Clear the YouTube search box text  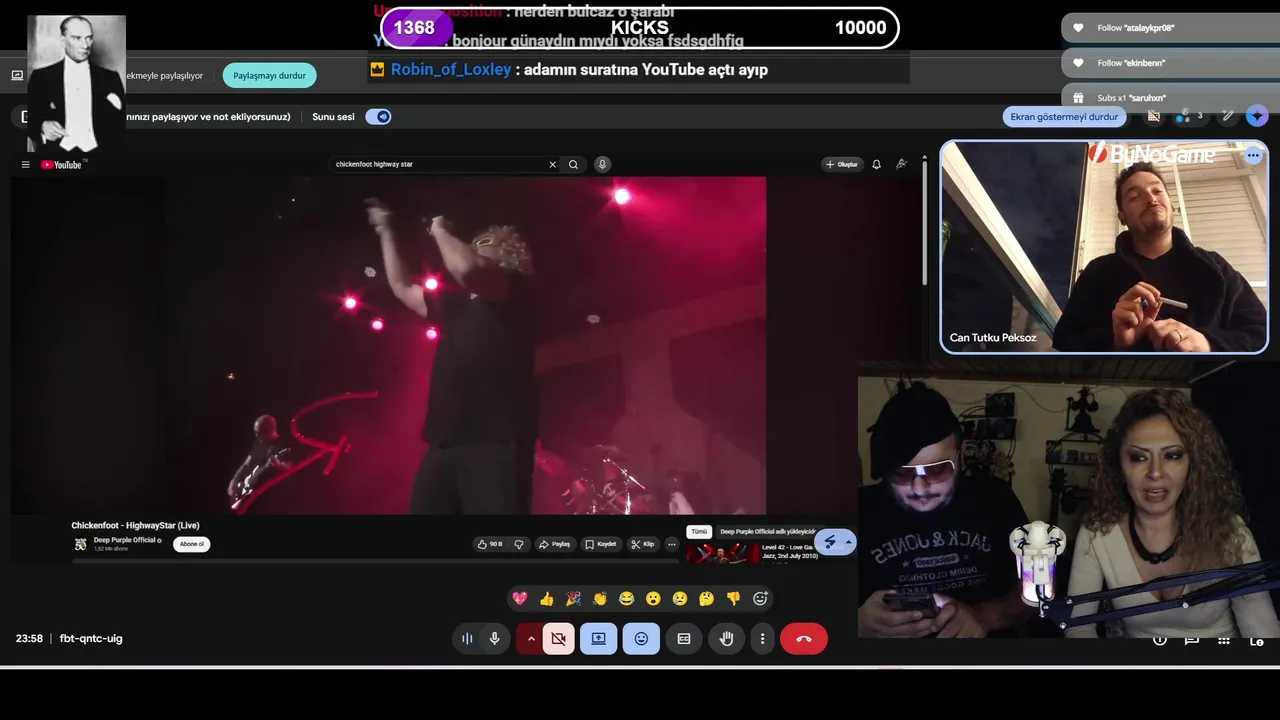(552, 165)
